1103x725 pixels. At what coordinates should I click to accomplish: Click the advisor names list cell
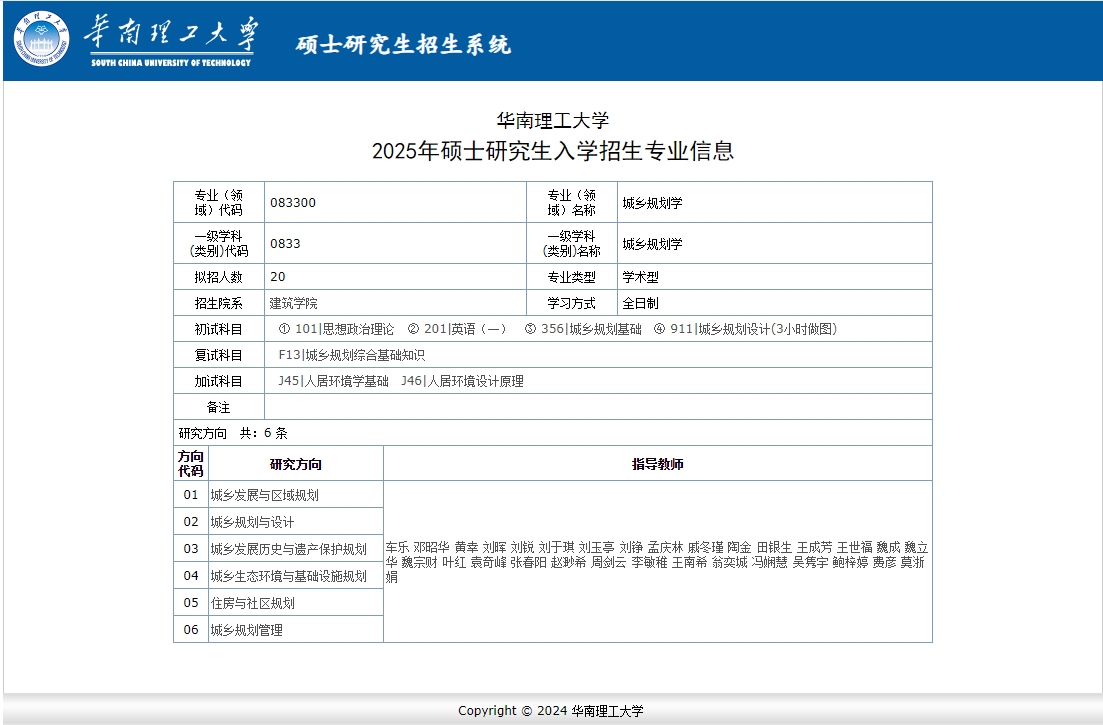(x=658, y=562)
